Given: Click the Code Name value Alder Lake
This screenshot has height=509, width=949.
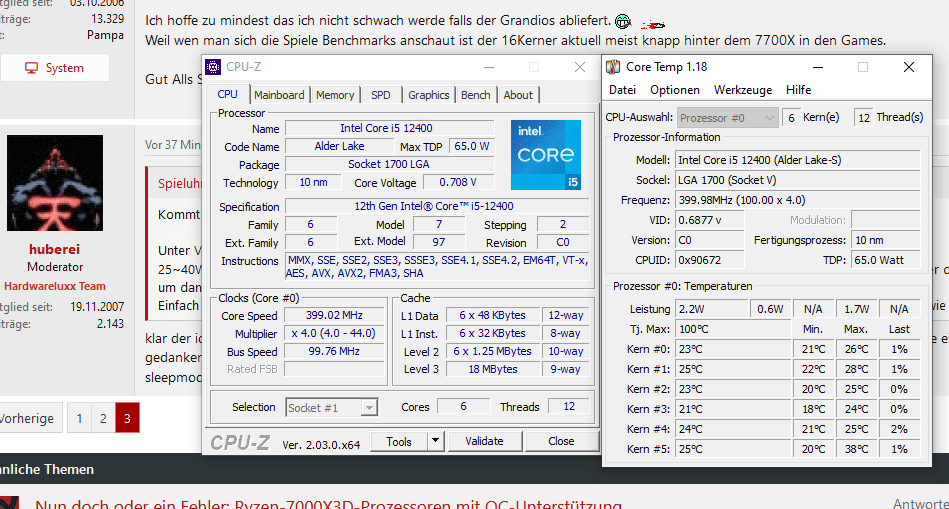Looking at the screenshot, I should pyautogui.click(x=339, y=146).
